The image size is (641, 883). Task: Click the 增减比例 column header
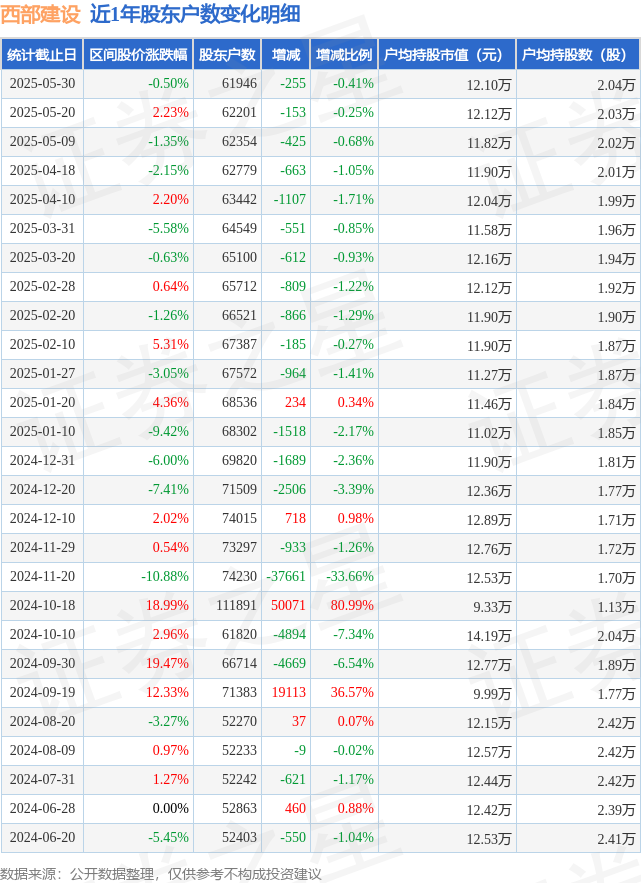pos(344,55)
